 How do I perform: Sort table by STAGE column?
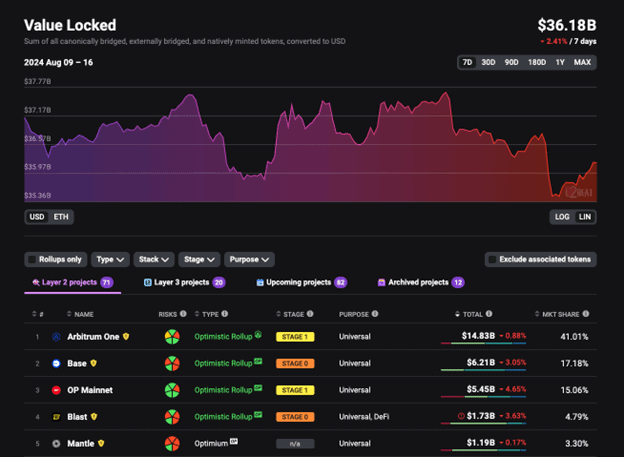click(290, 314)
